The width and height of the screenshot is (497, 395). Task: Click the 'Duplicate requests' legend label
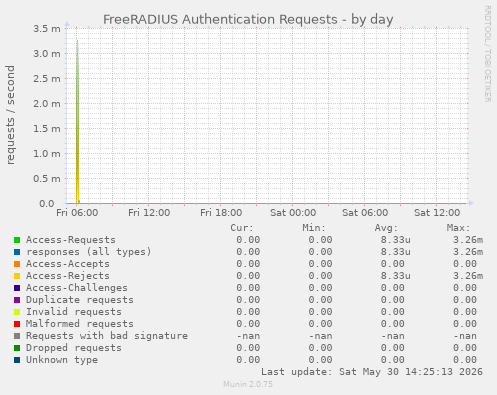[x=80, y=300]
